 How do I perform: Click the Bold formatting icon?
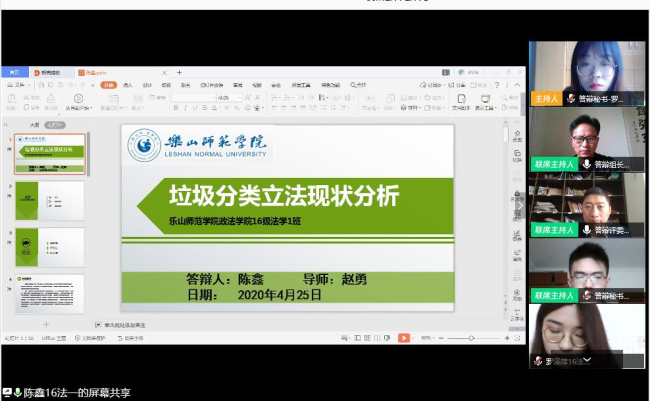[175, 107]
